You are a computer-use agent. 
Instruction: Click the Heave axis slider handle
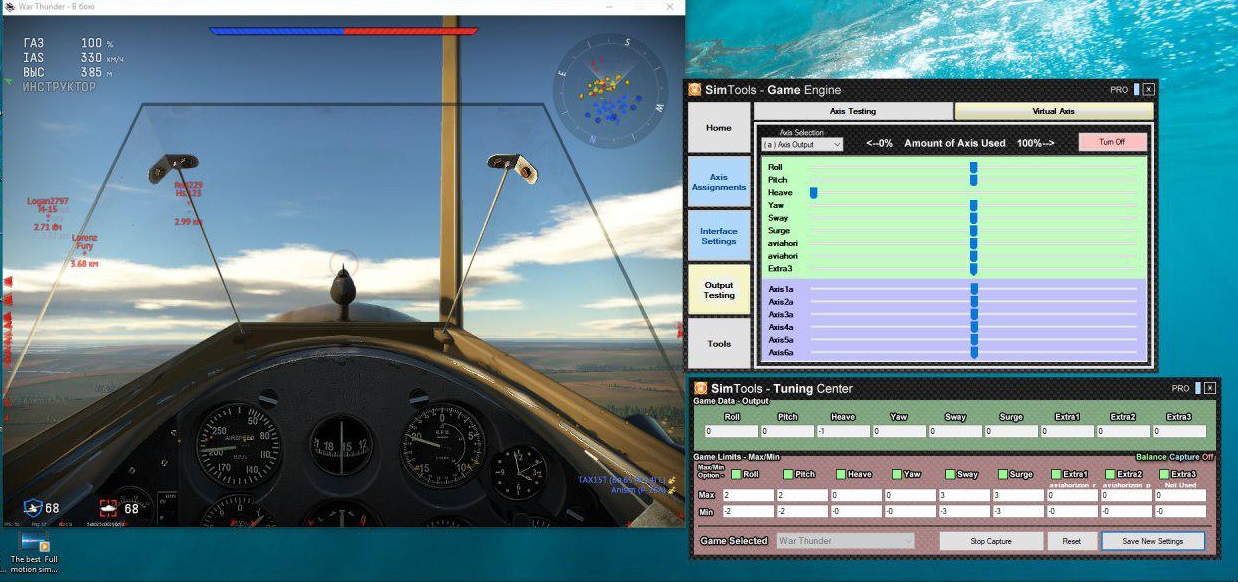814,193
